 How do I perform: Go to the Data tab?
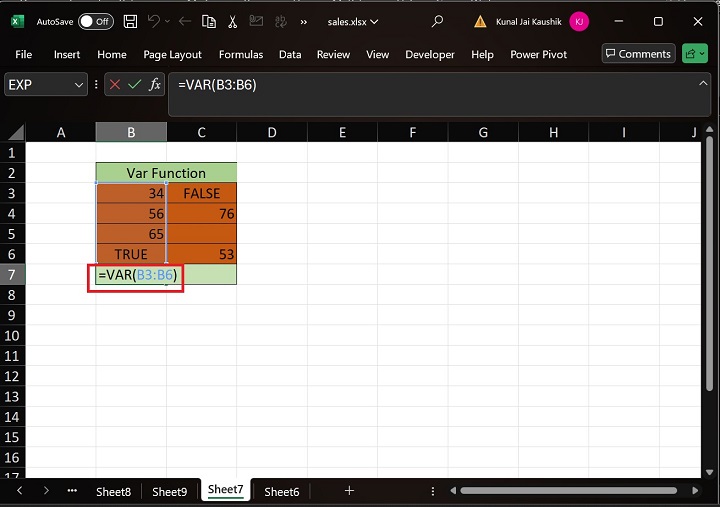pos(290,55)
